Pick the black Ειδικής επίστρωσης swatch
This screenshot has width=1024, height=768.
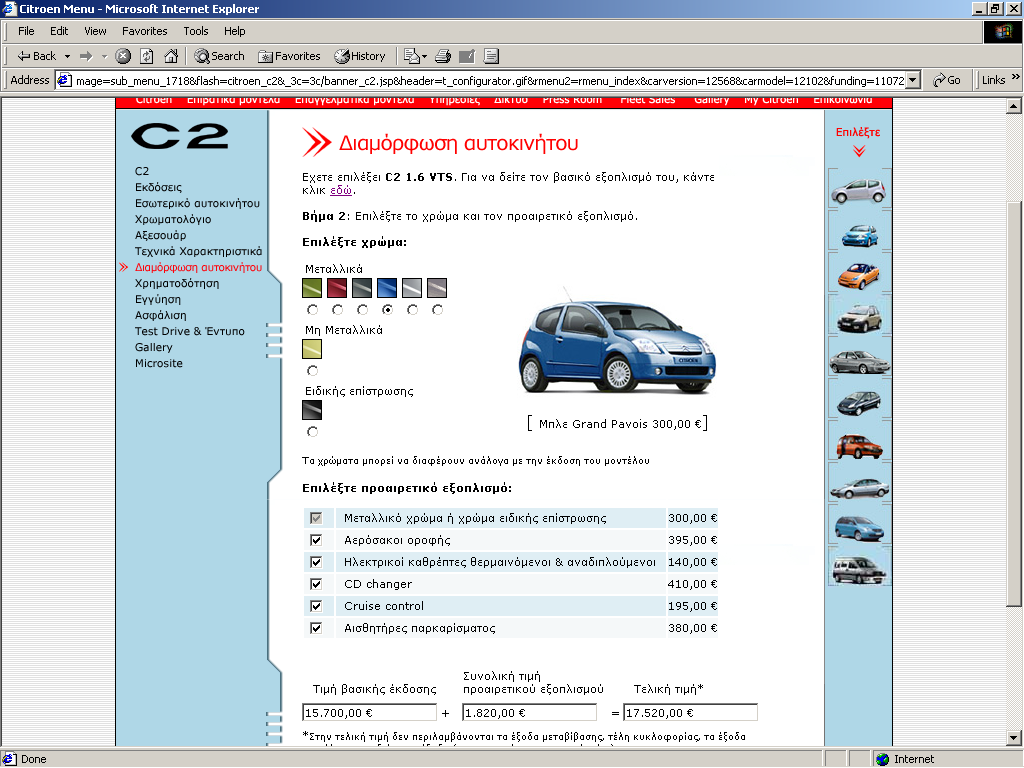(x=312, y=410)
